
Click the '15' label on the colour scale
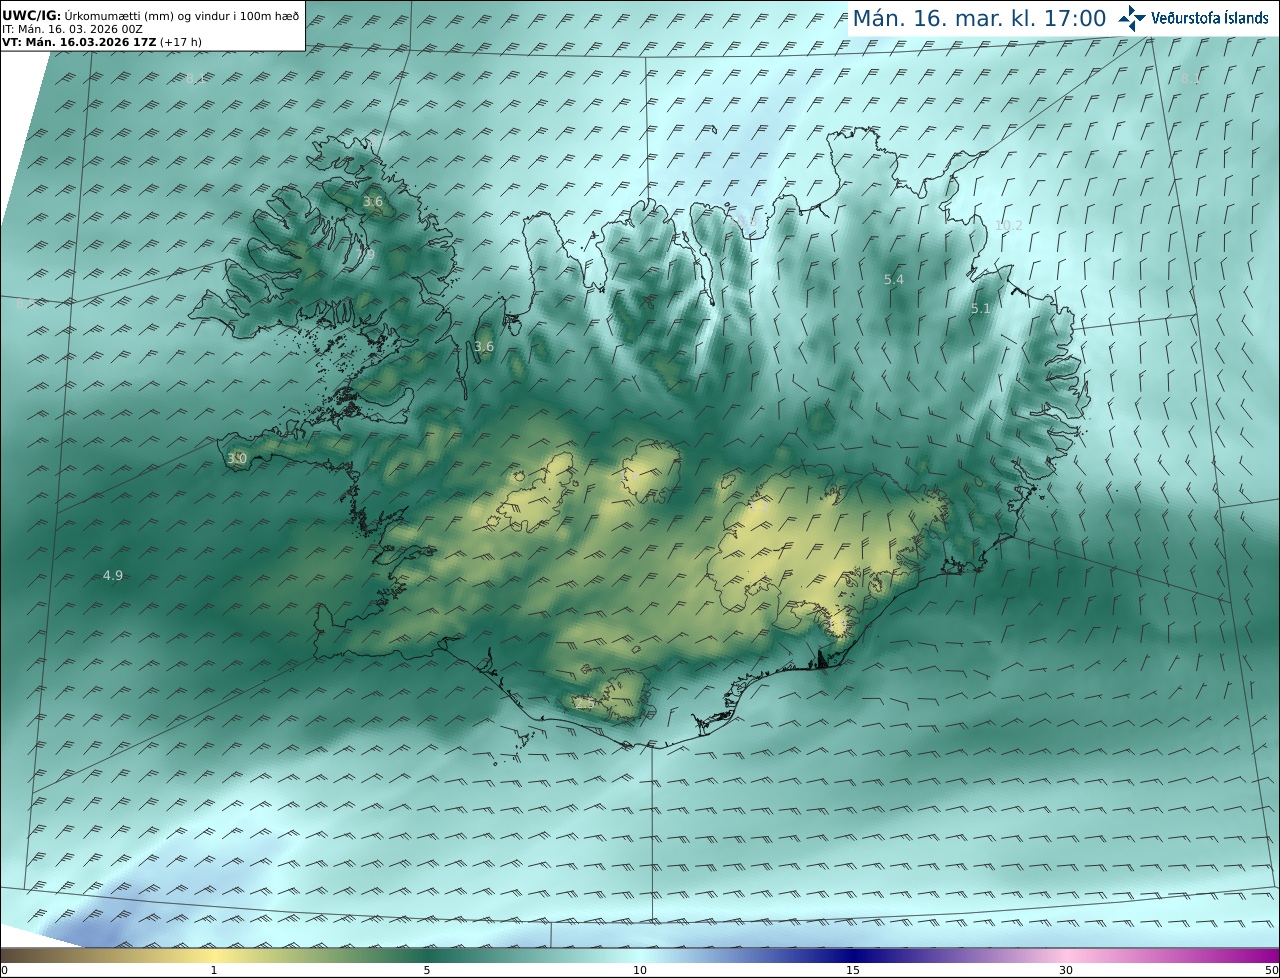pos(853,970)
